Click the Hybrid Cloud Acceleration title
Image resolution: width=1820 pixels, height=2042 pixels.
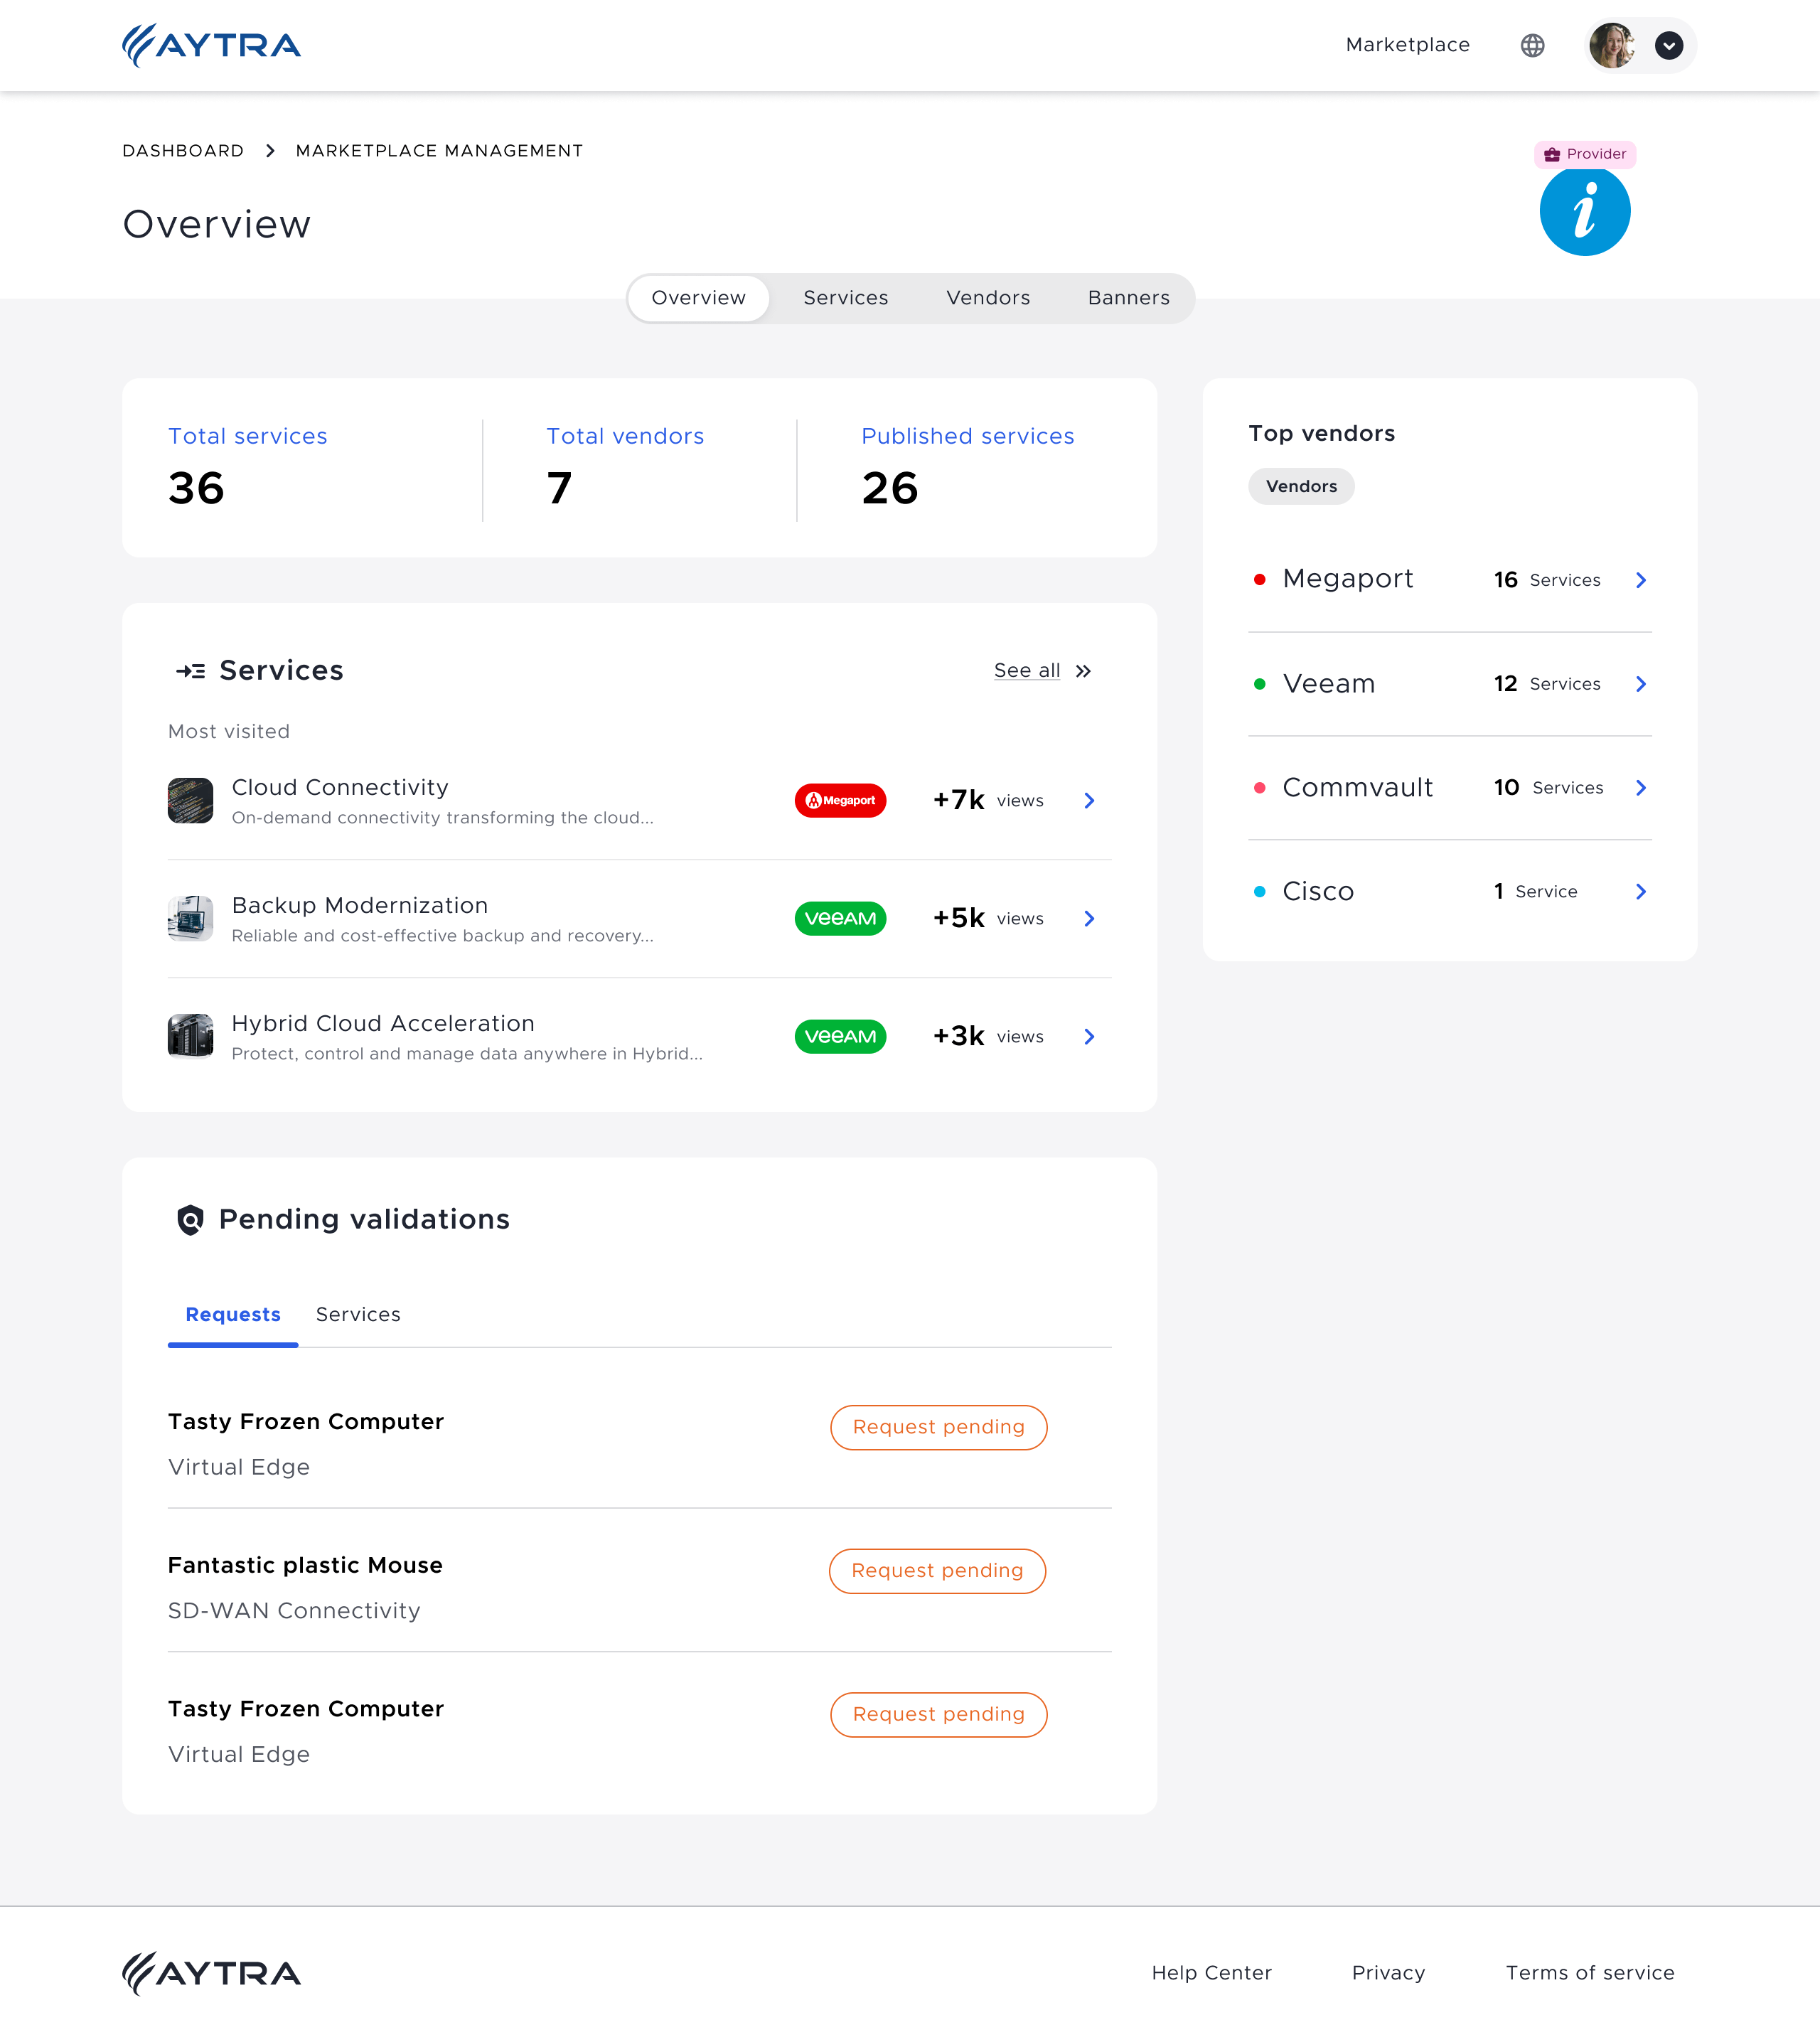click(383, 1024)
